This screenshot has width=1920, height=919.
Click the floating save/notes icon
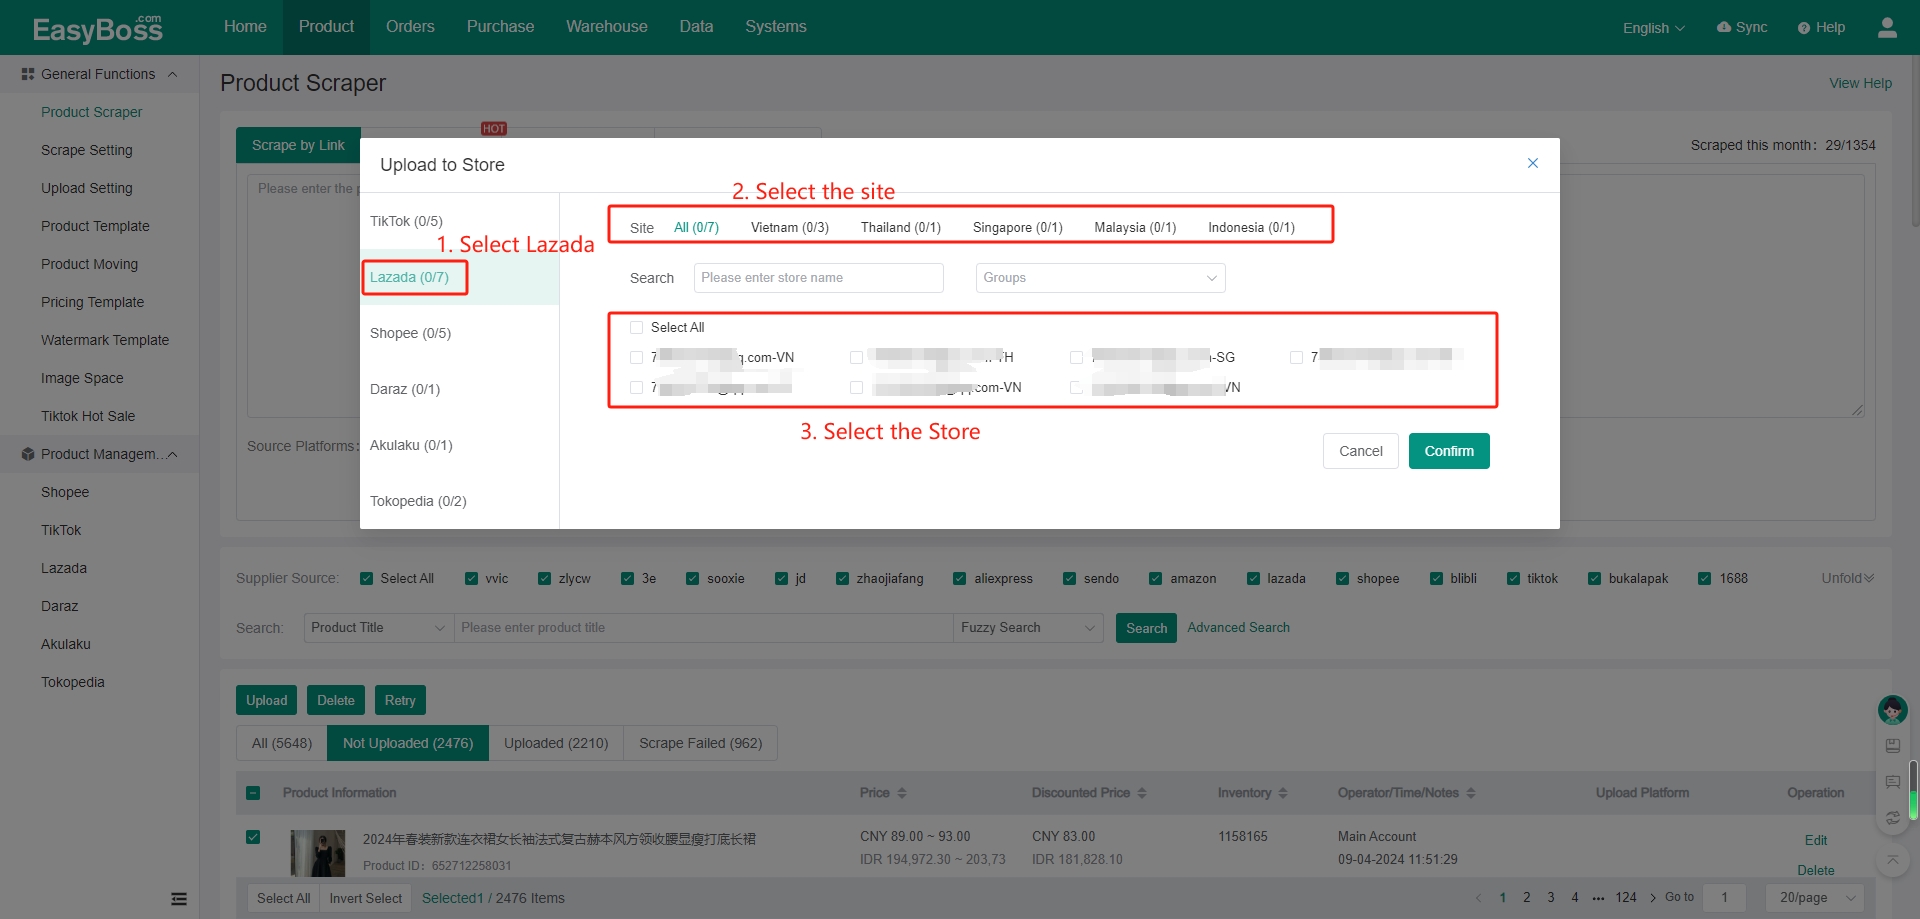(x=1892, y=745)
